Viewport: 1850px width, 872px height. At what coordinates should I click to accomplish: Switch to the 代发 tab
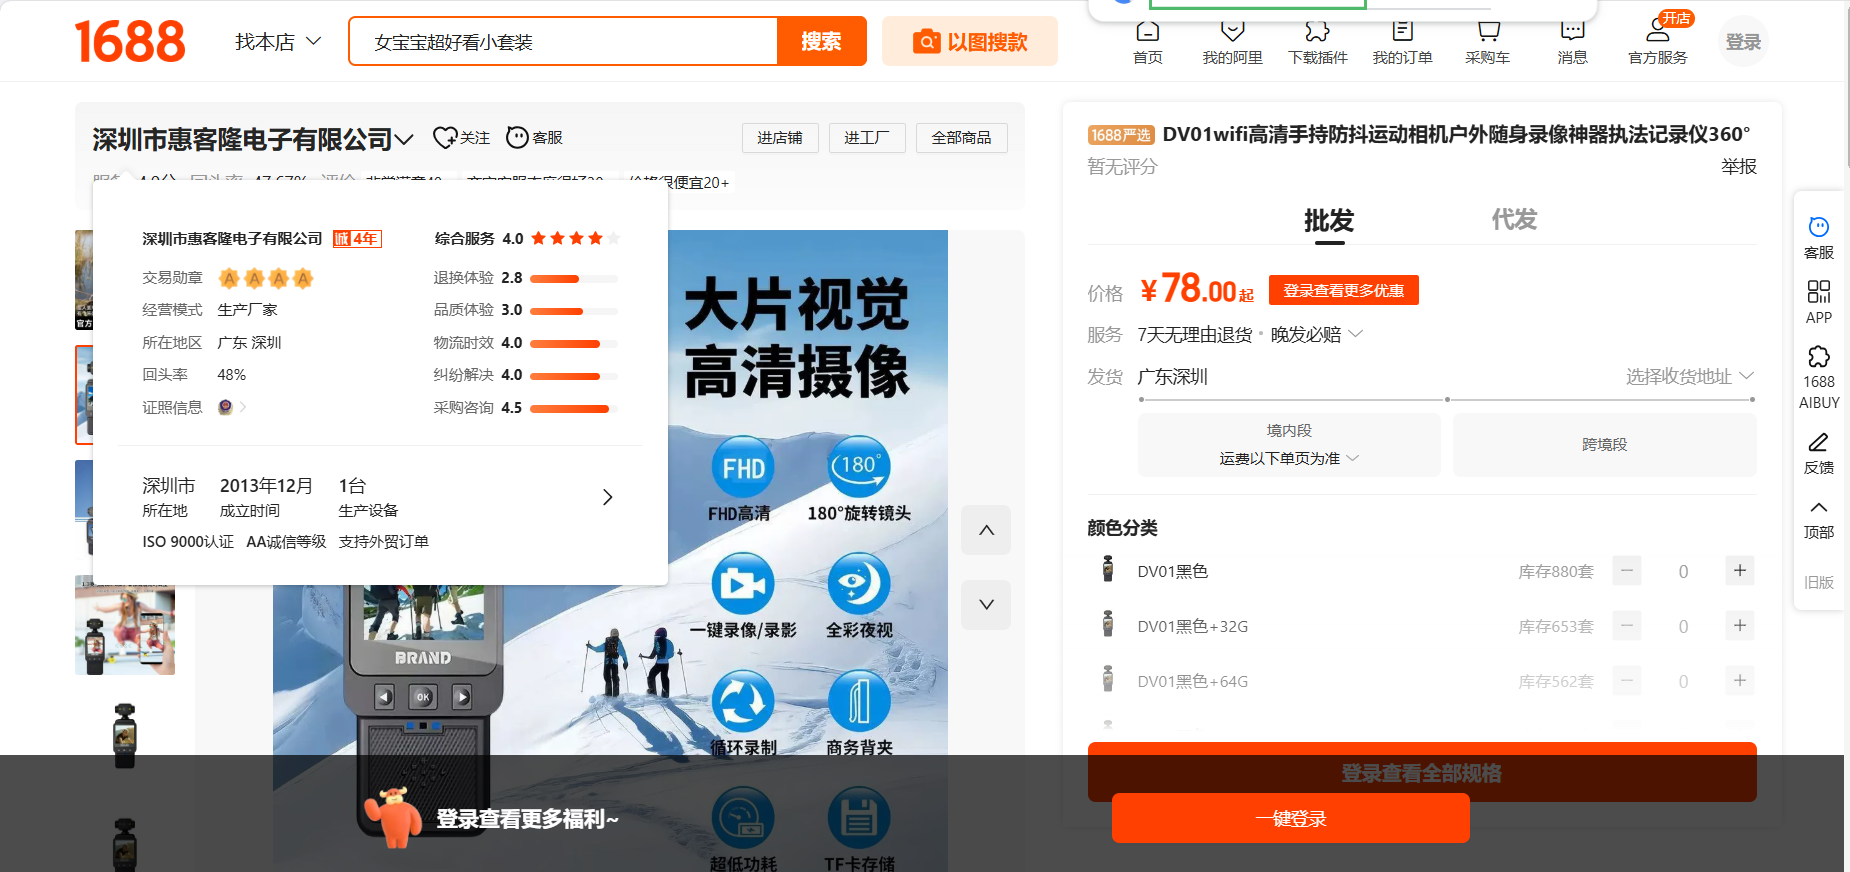click(1513, 220)
